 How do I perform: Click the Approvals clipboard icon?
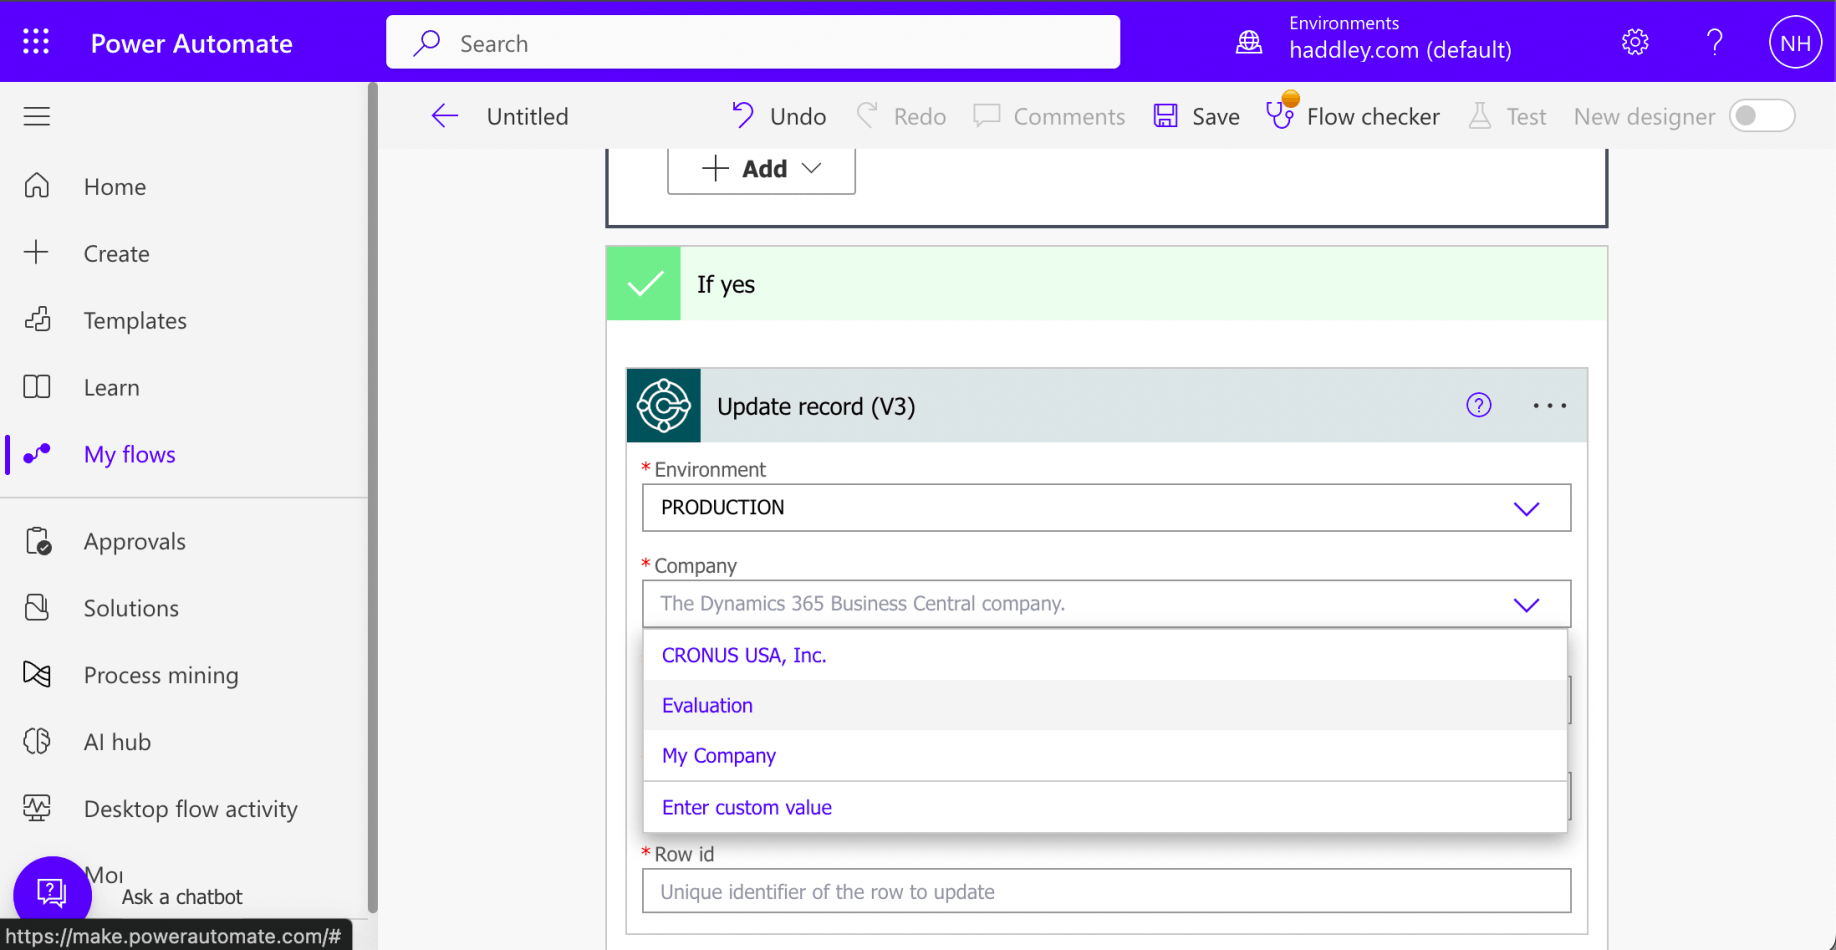click(x=38, y=541)
